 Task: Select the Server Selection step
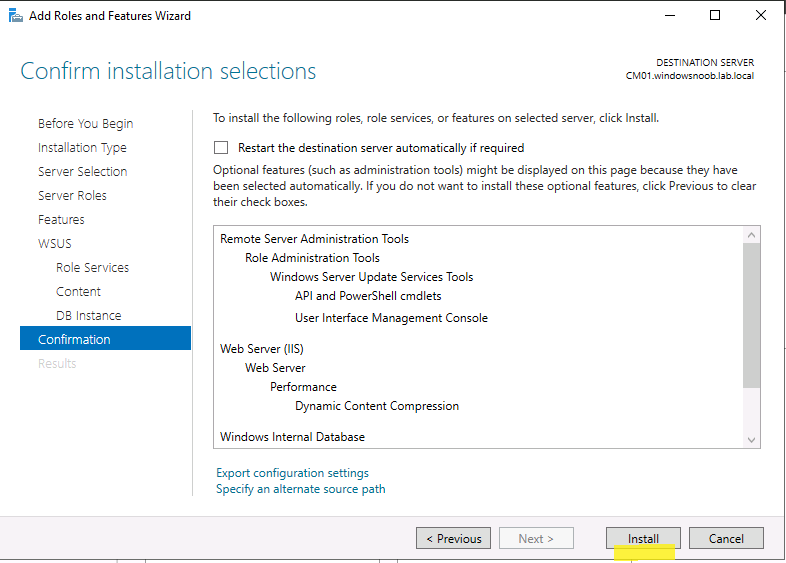pos(83,171)
